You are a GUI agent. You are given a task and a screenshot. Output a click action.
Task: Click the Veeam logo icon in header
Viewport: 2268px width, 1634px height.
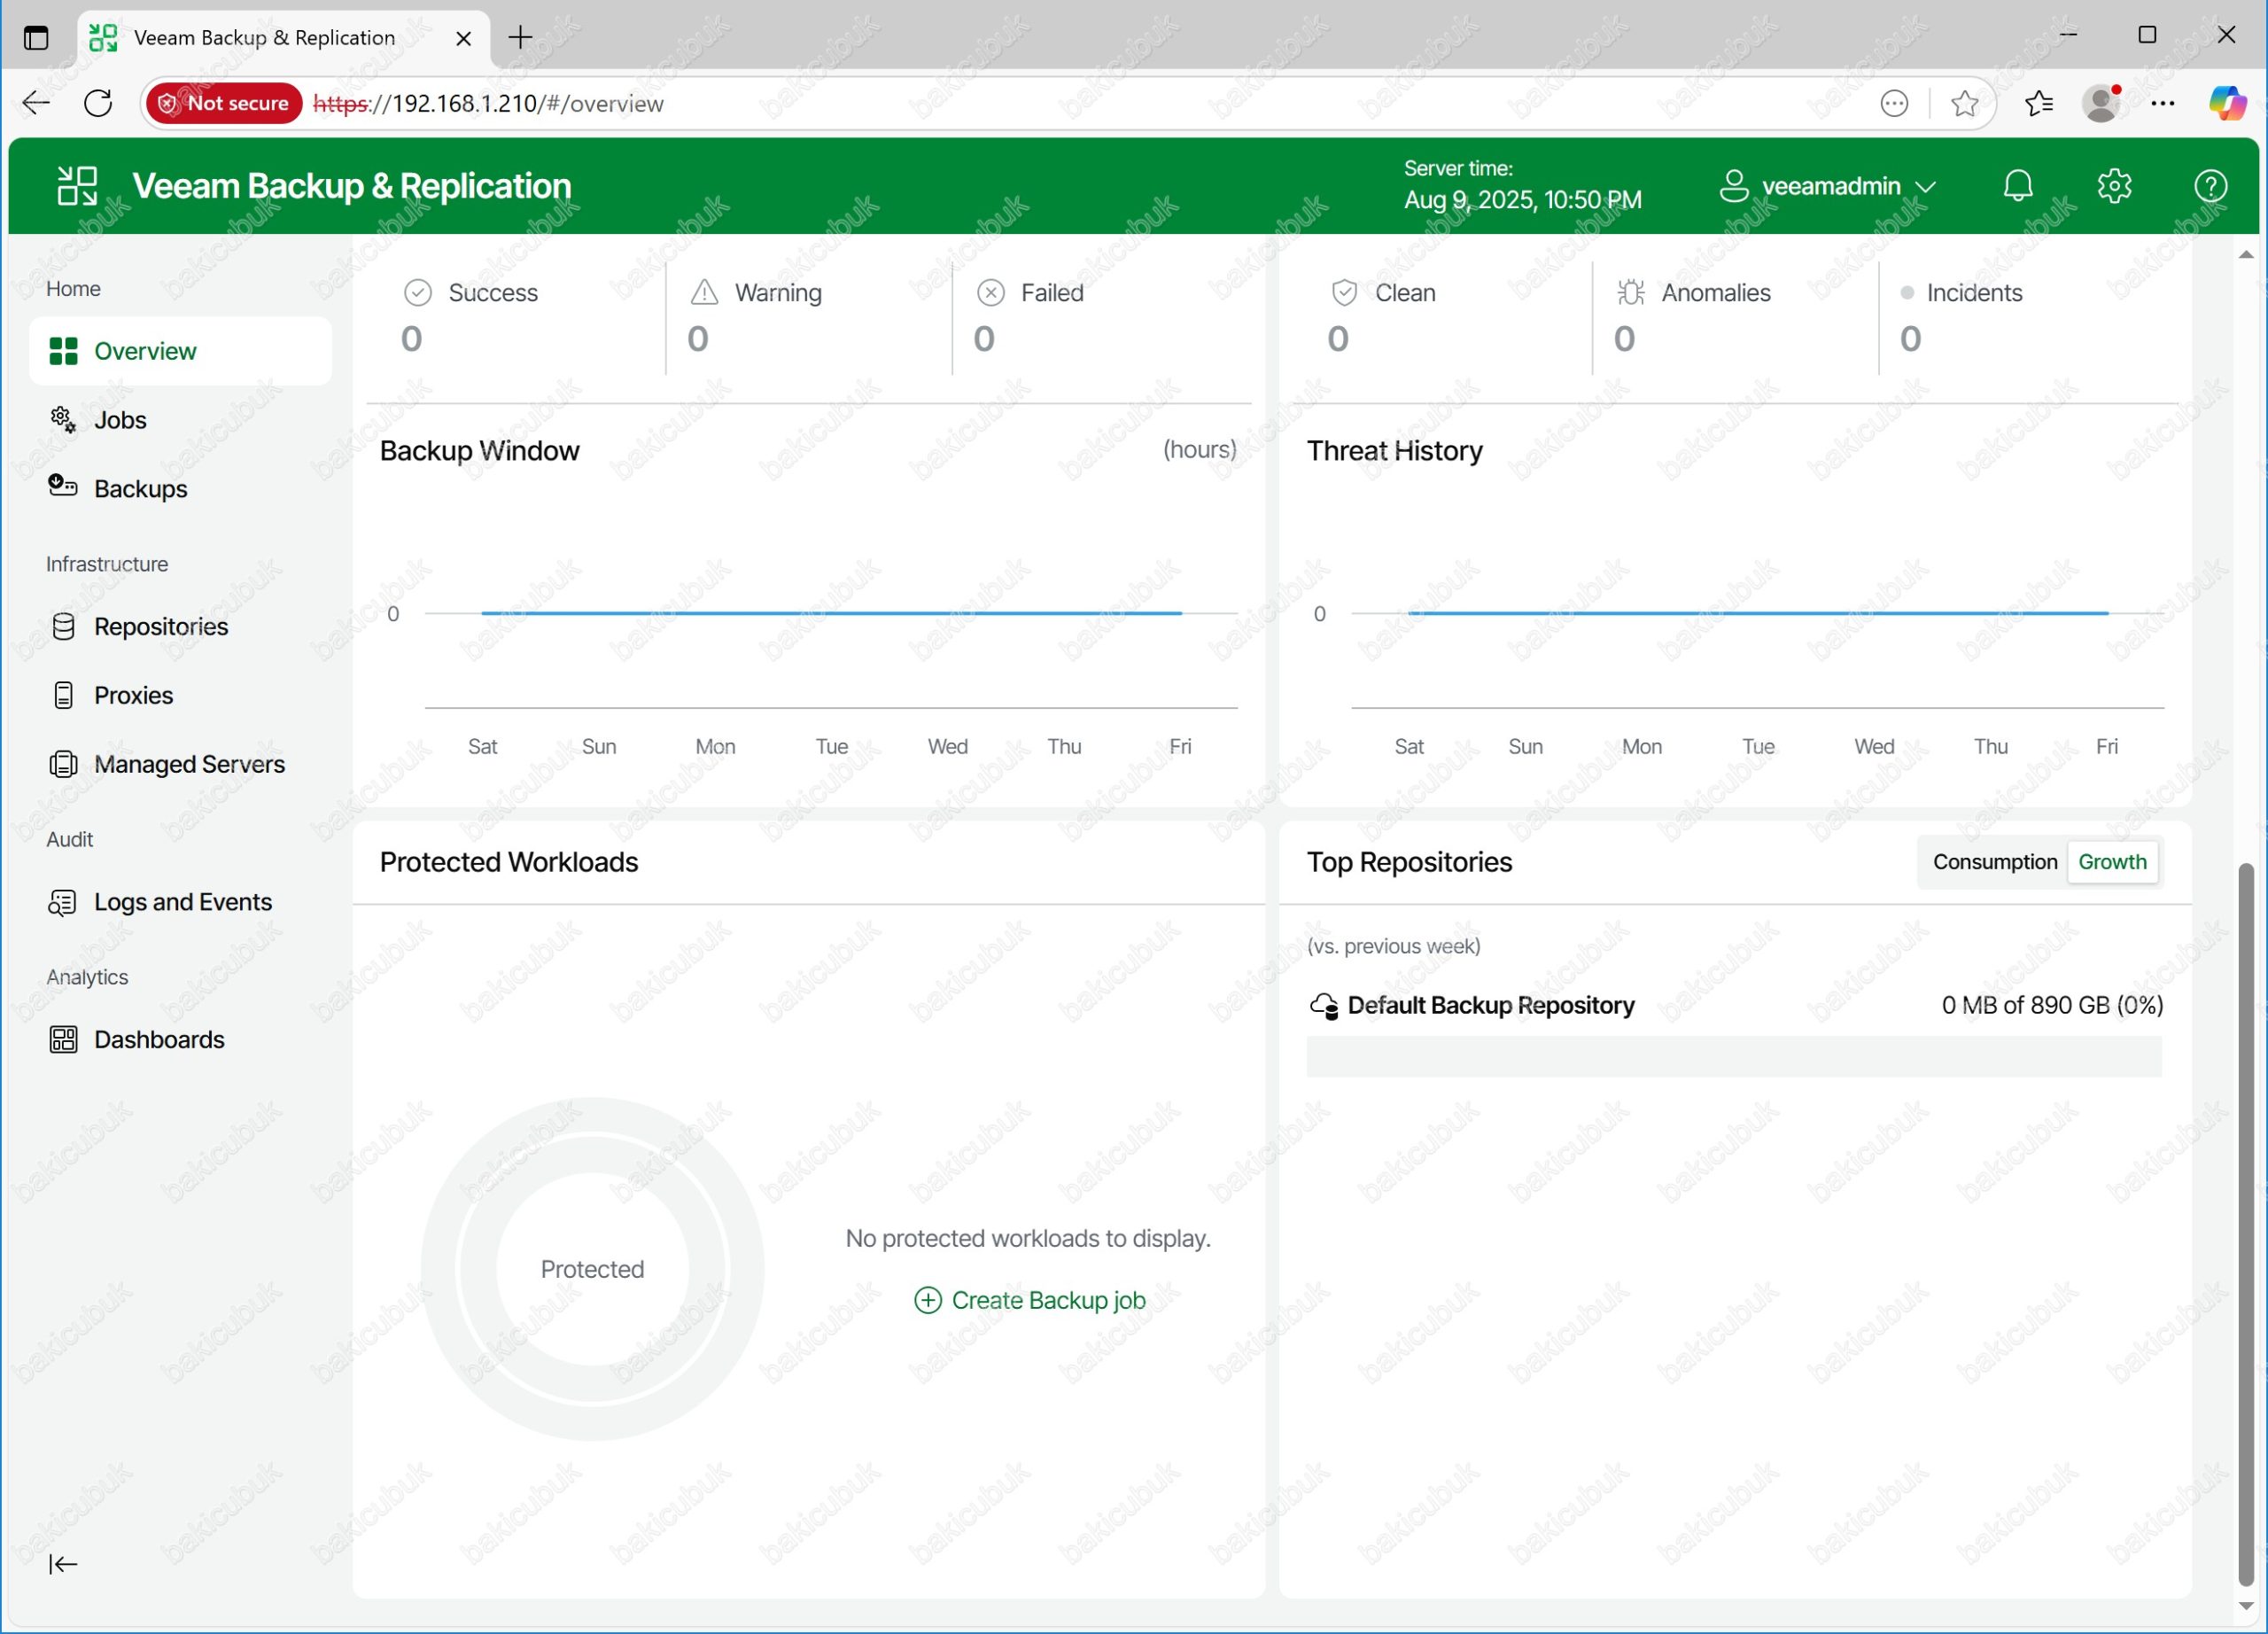(x=77, y=186)
